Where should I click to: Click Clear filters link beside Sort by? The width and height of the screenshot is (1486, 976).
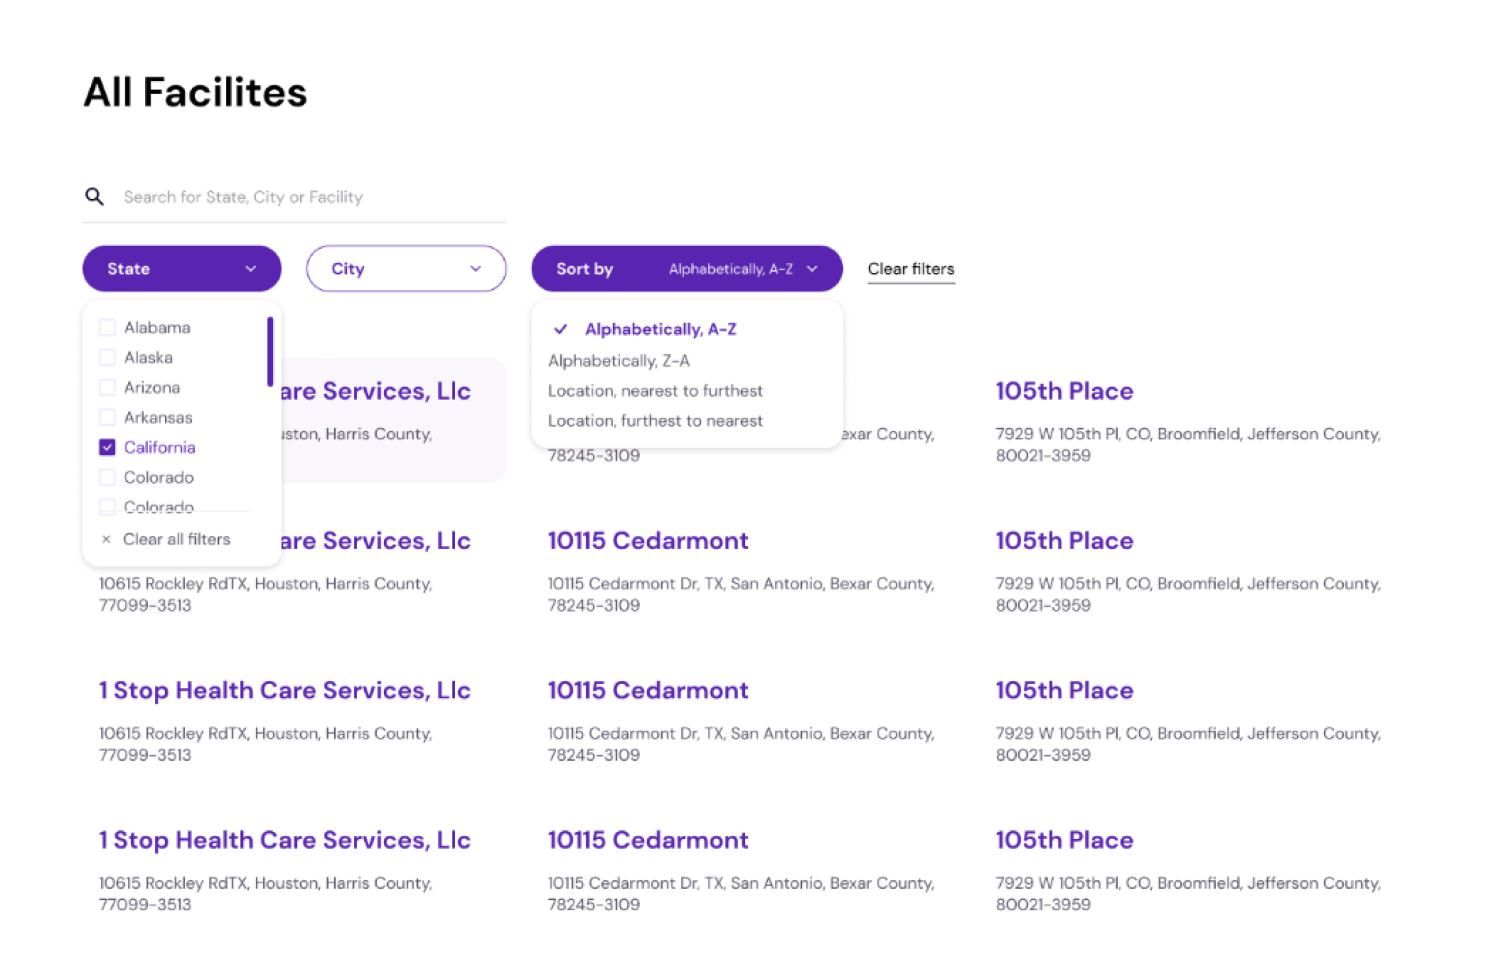[911, 269]
